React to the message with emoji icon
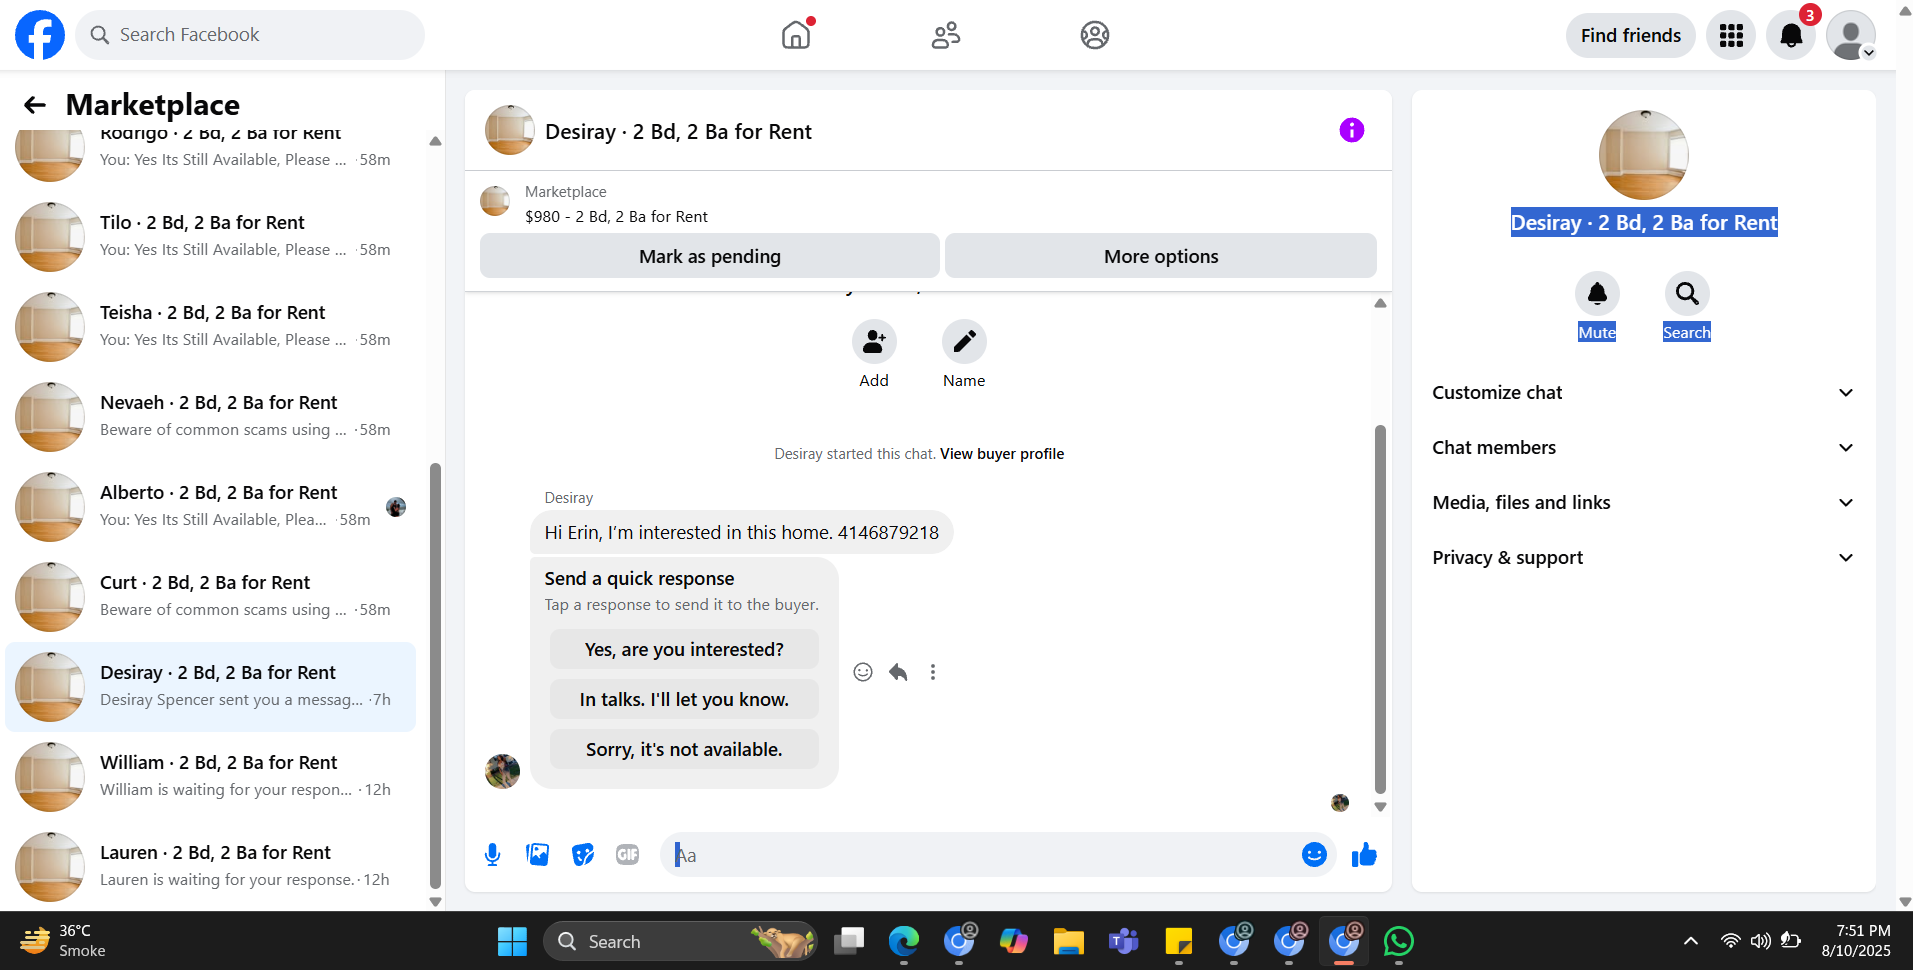 (x=863, y=672)
